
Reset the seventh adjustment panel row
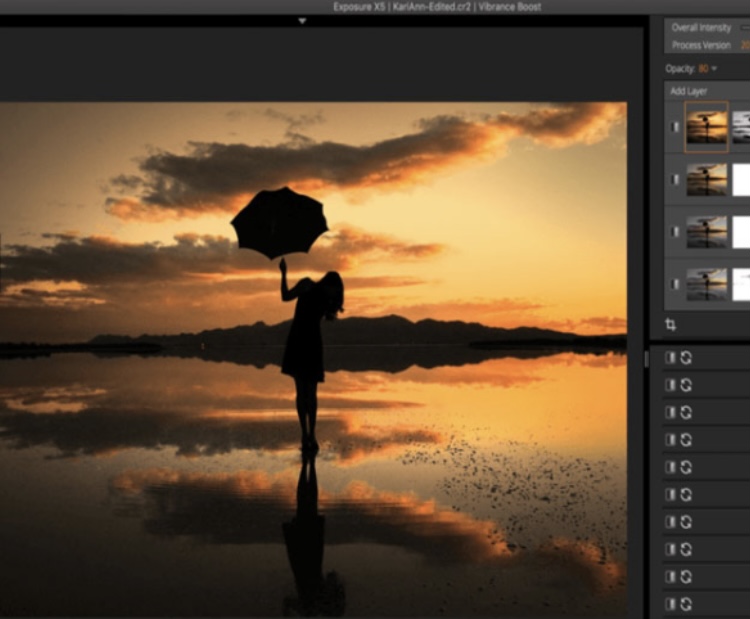[x=686, y=522]
